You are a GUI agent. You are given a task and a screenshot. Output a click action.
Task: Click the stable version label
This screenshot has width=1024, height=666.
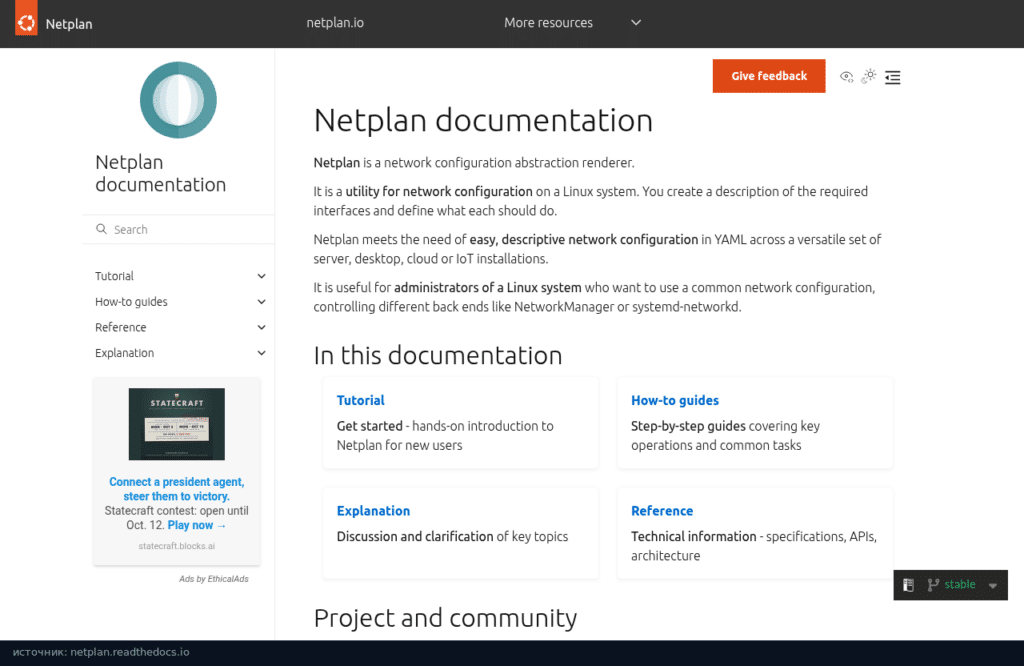pos(960,584)
